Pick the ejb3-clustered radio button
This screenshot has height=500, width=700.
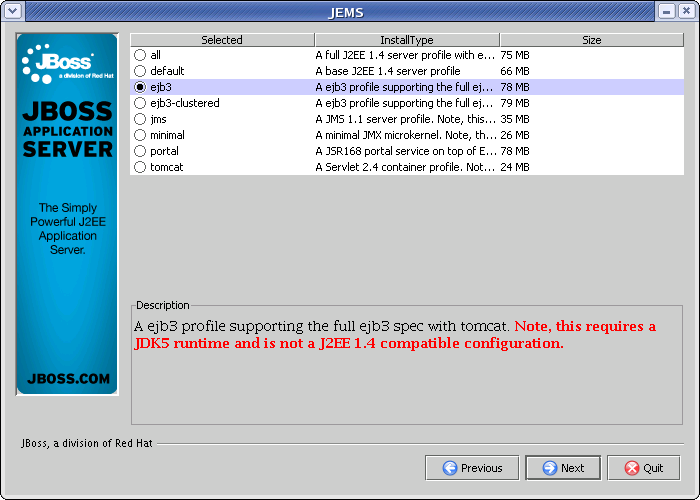(x=140, y=103)
